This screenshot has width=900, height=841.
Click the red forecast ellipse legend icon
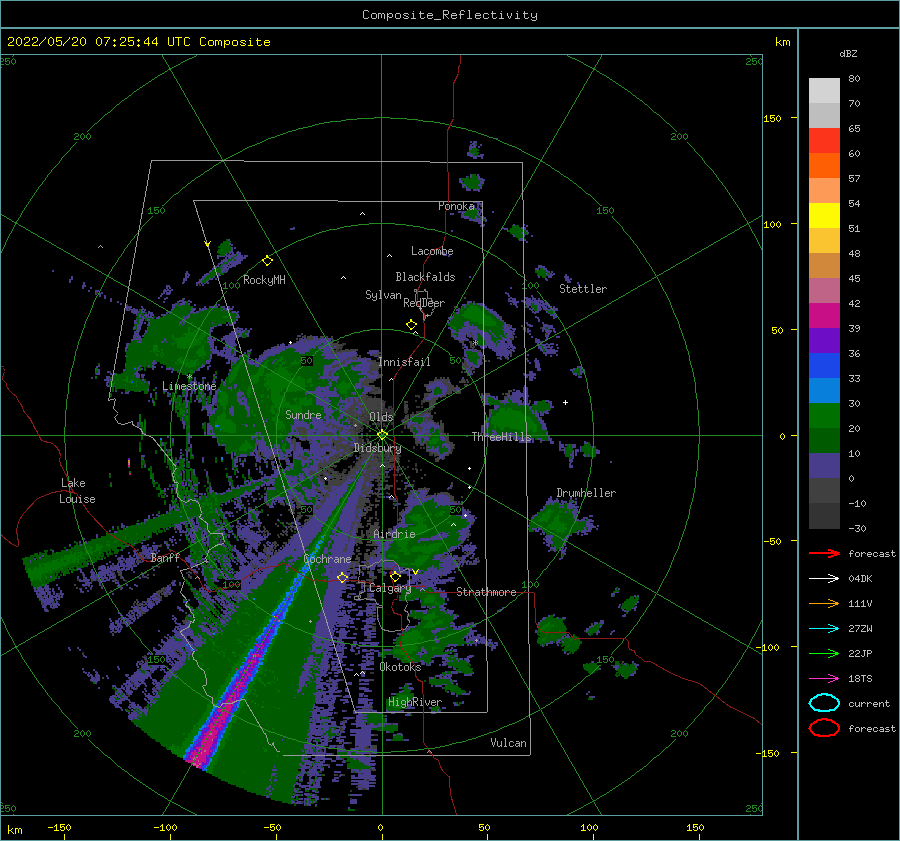click(x=824, y=728)
